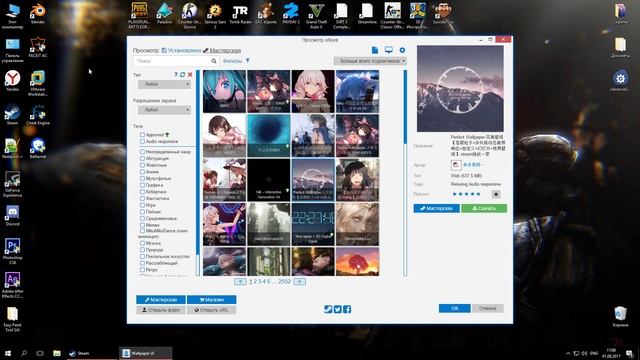Click the red X to clear filters

(190, 75)
